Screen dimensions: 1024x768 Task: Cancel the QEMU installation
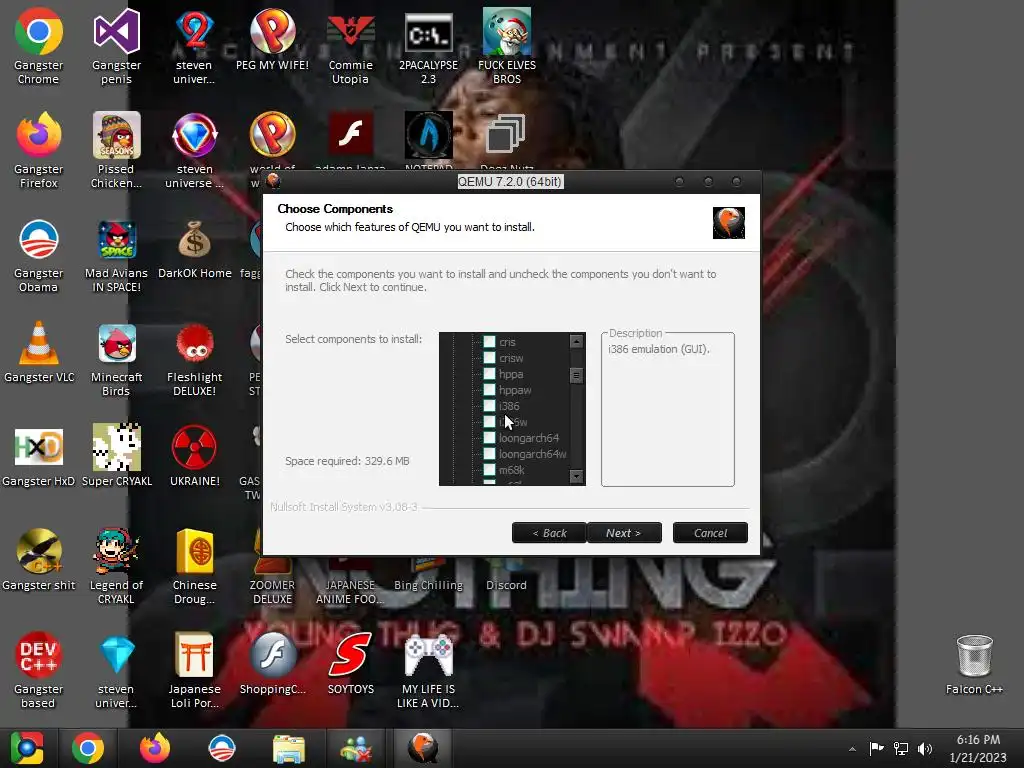click(x=710, y=533)
